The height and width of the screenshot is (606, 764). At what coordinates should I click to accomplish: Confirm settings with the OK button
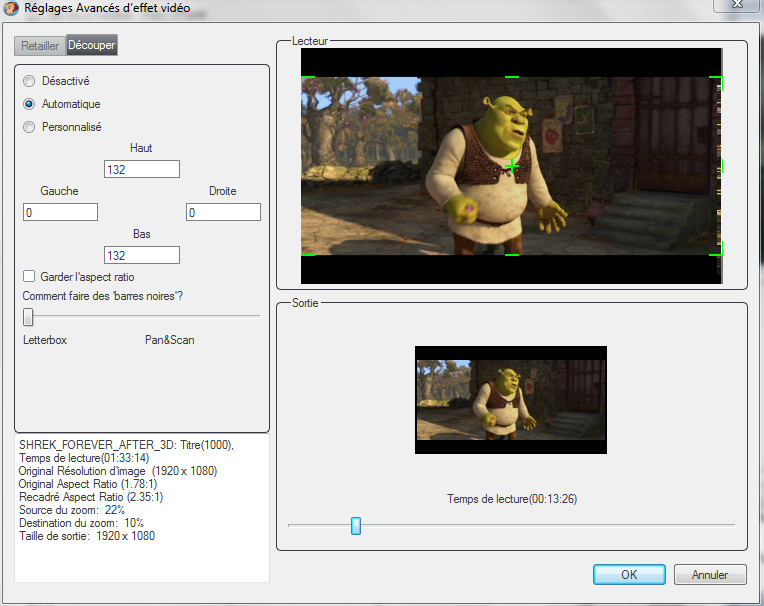[628, 575]
